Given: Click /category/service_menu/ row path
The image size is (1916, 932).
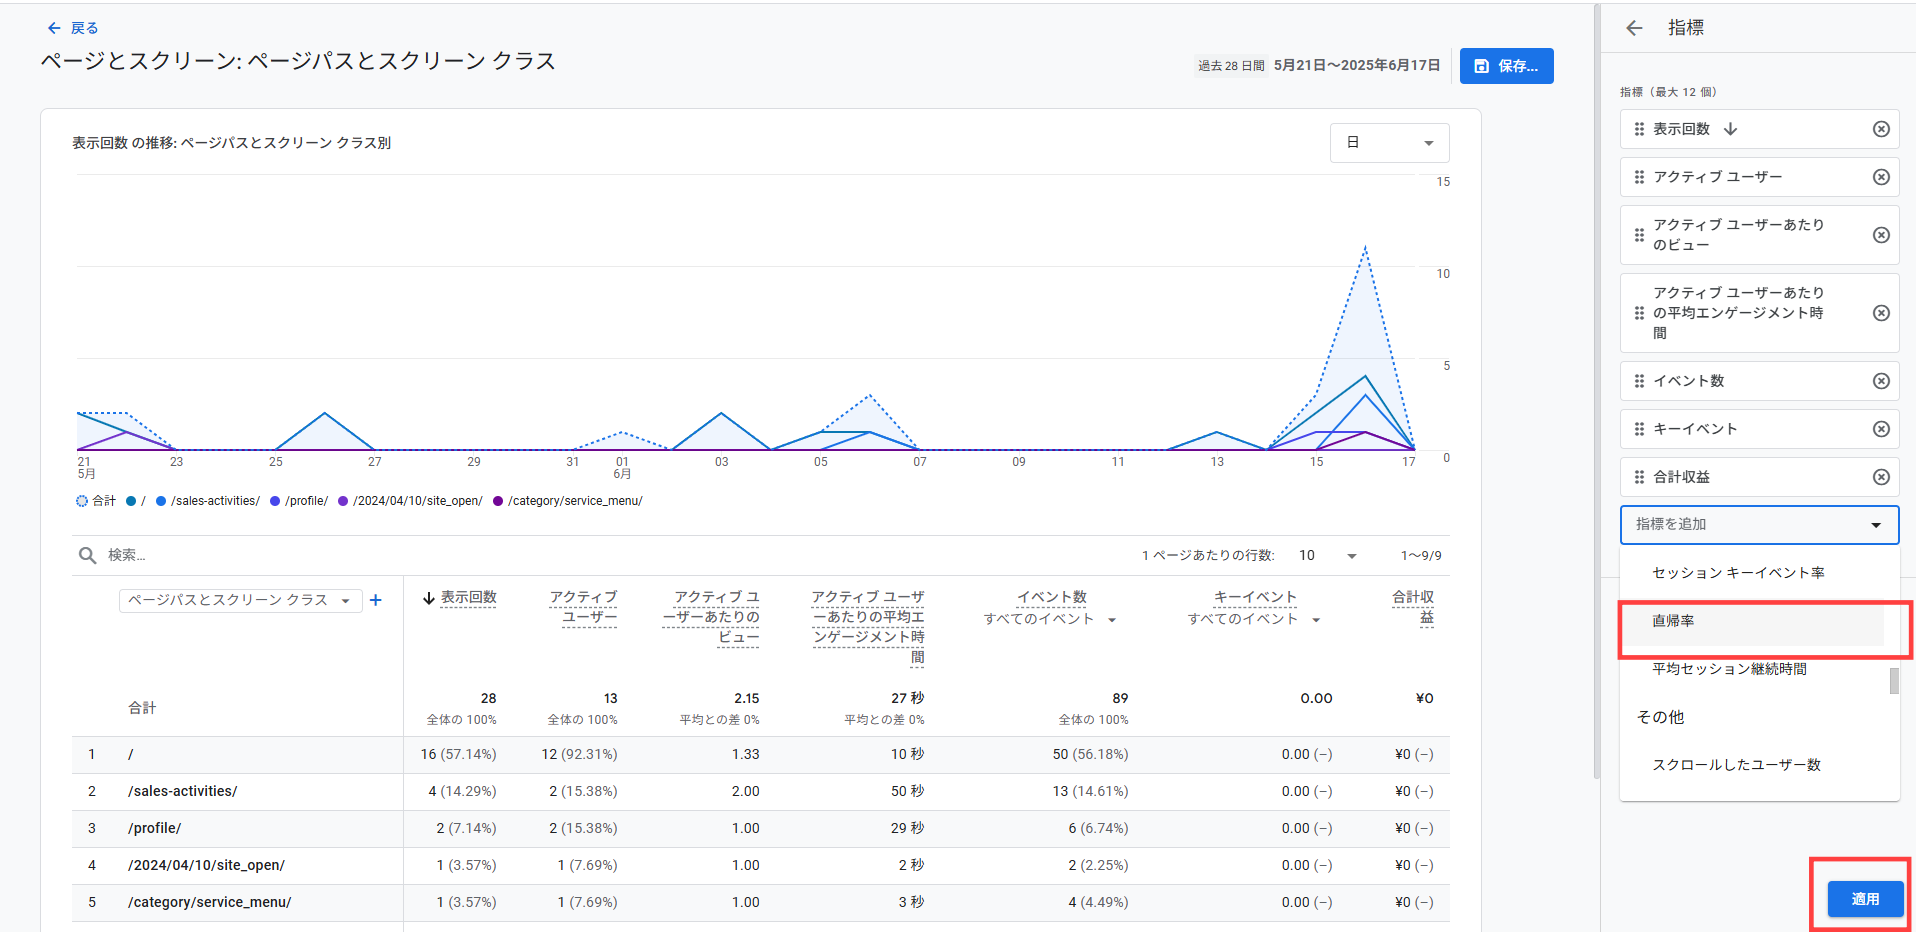Looking at the screenshot, I should pos(210,902).
